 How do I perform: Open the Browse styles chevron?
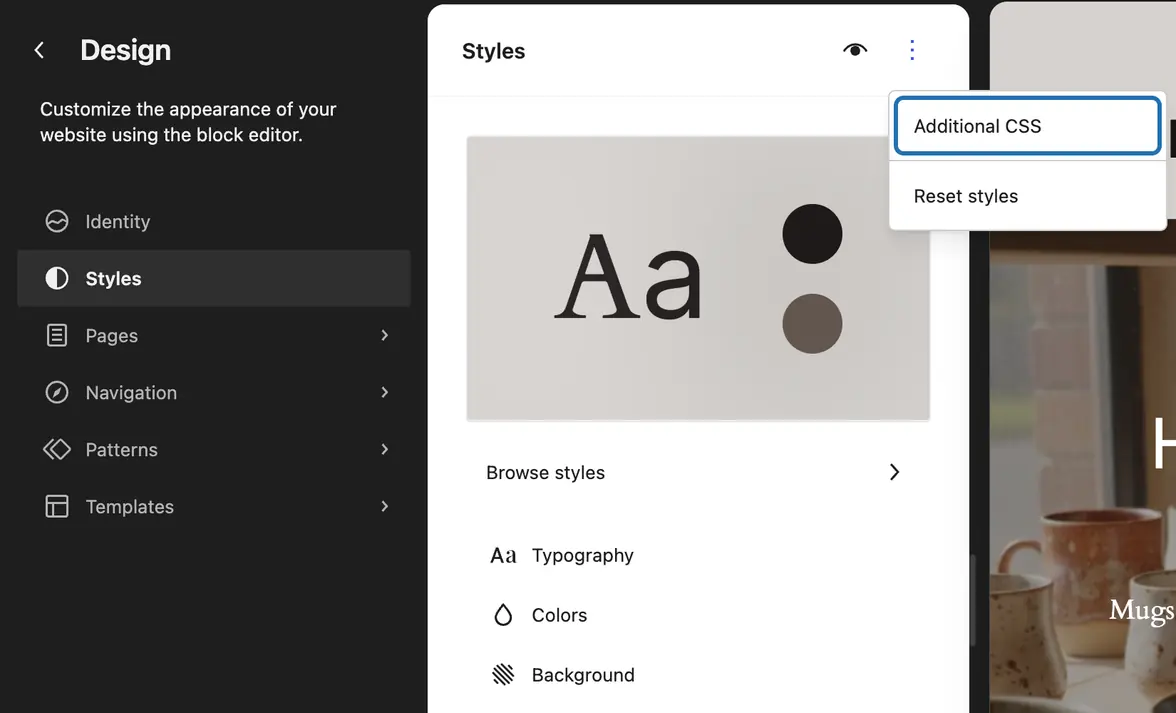point(894,472)
